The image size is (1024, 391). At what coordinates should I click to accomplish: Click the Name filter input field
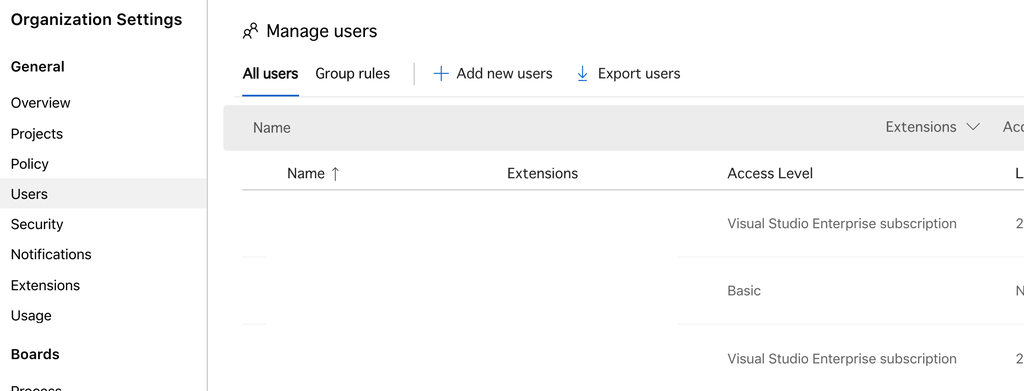pos(562,128)
